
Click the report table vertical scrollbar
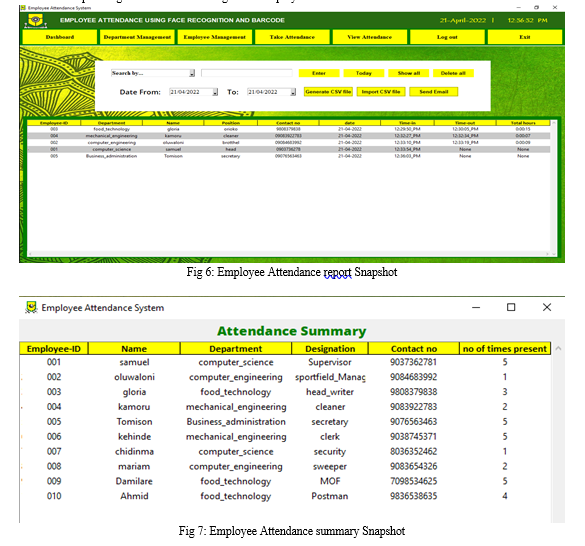pyautogui.click(x=554, y=188)
